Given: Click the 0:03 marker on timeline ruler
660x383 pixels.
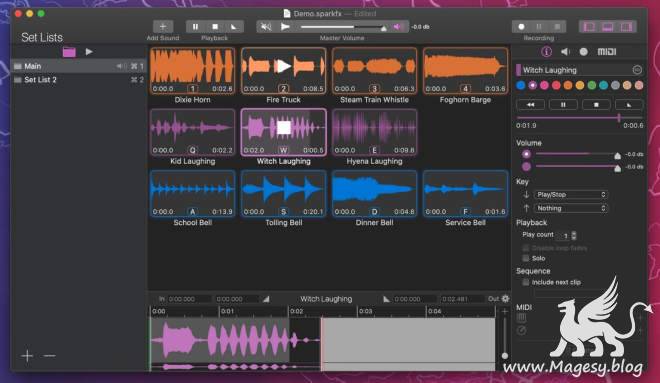Looking at the screenshot, I should pos(365,311).
